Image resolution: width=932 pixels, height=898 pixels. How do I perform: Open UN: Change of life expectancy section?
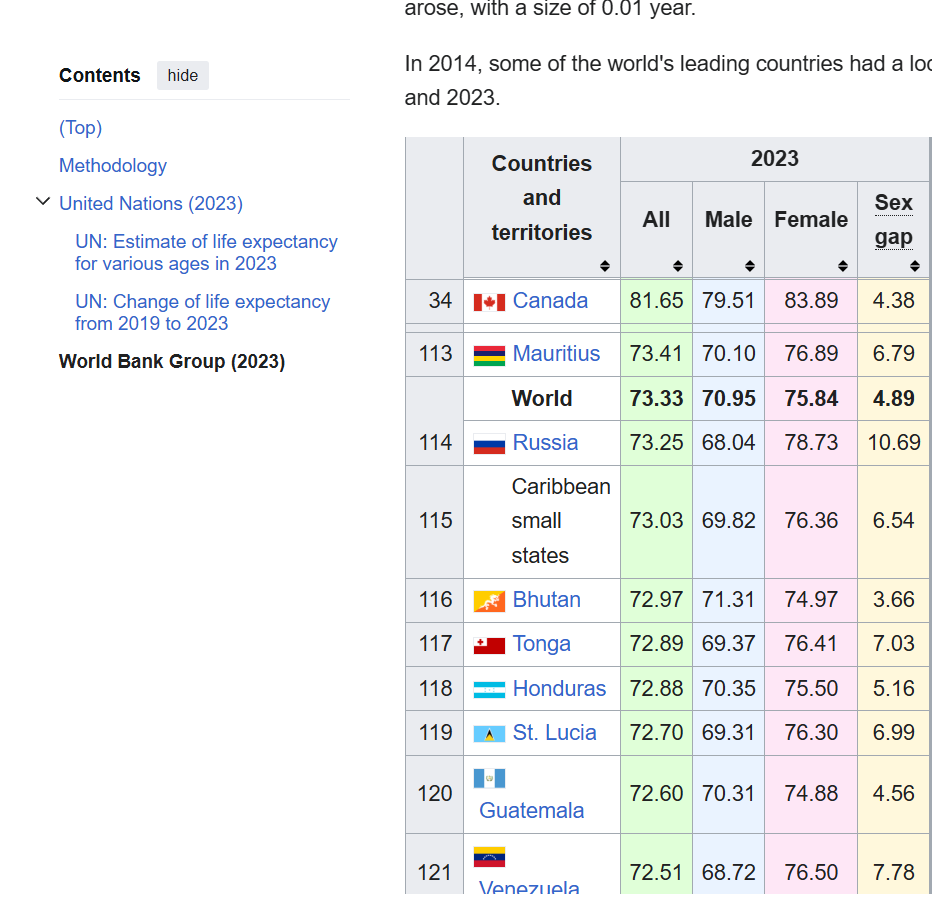point(202,313)
